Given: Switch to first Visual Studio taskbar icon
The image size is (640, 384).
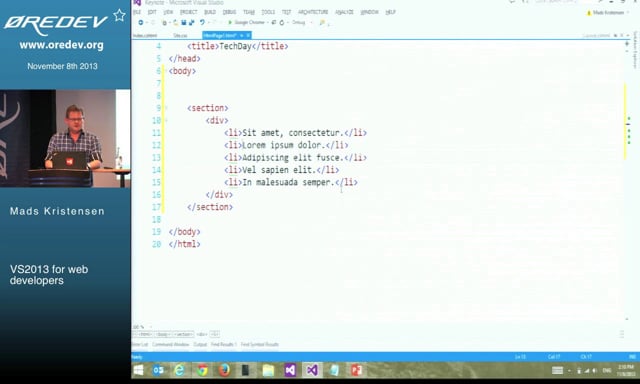Looking at the screenshot, I should pos(290,371).
